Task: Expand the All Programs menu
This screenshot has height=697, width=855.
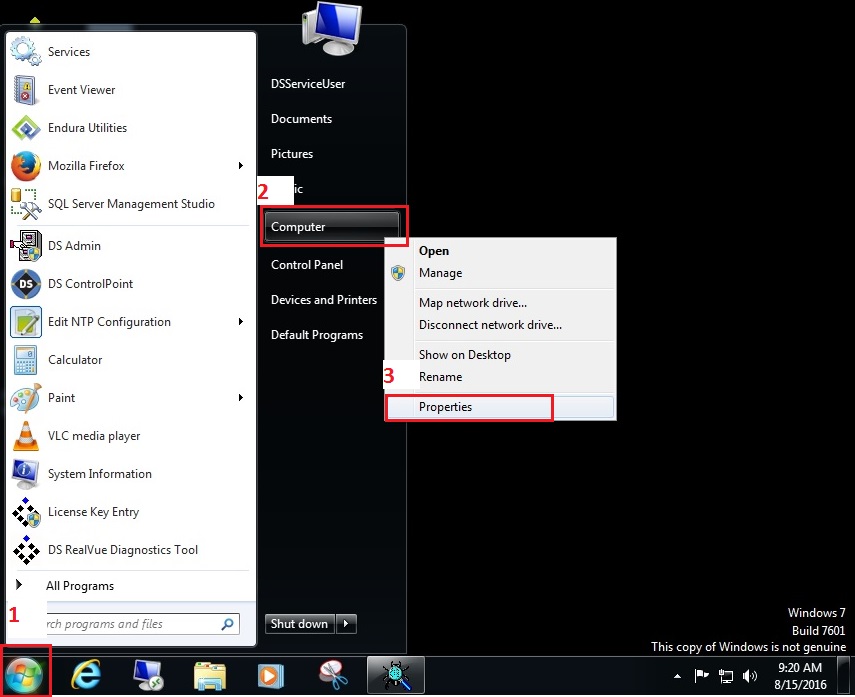Action: point(81,586)
